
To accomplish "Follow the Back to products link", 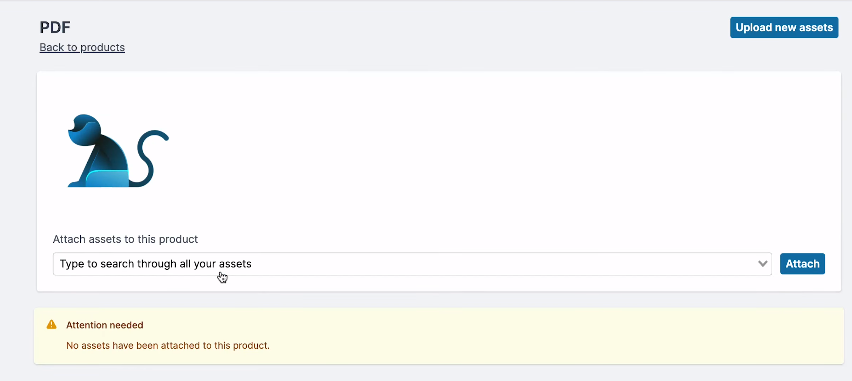I will (x=82, y=47).
